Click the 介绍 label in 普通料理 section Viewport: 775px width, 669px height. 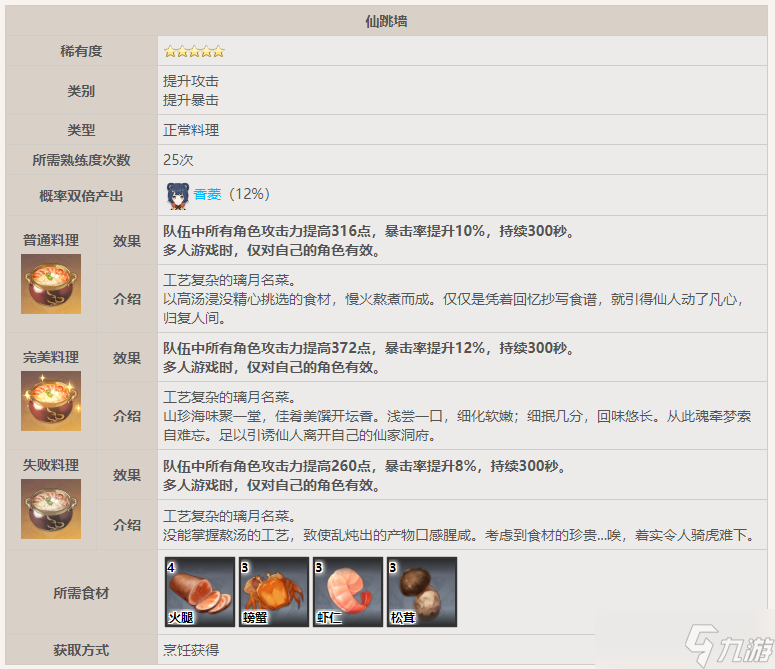(x=127, y=299)
